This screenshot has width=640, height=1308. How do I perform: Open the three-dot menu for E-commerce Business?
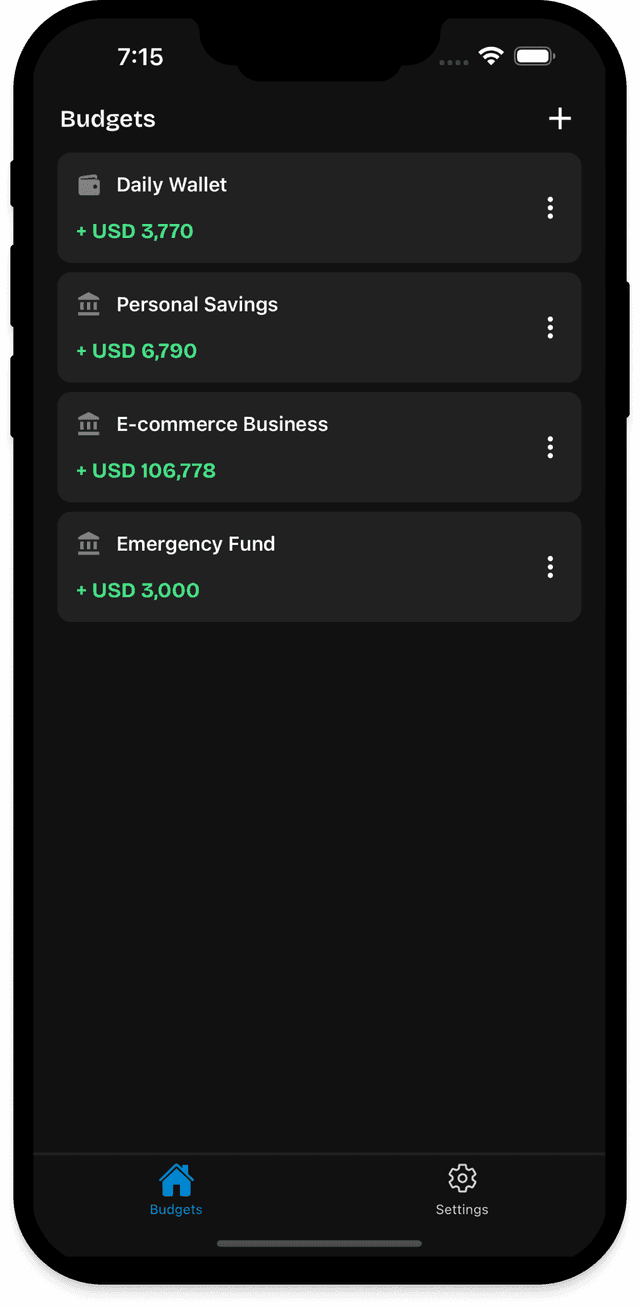click(x=550, y=447)
